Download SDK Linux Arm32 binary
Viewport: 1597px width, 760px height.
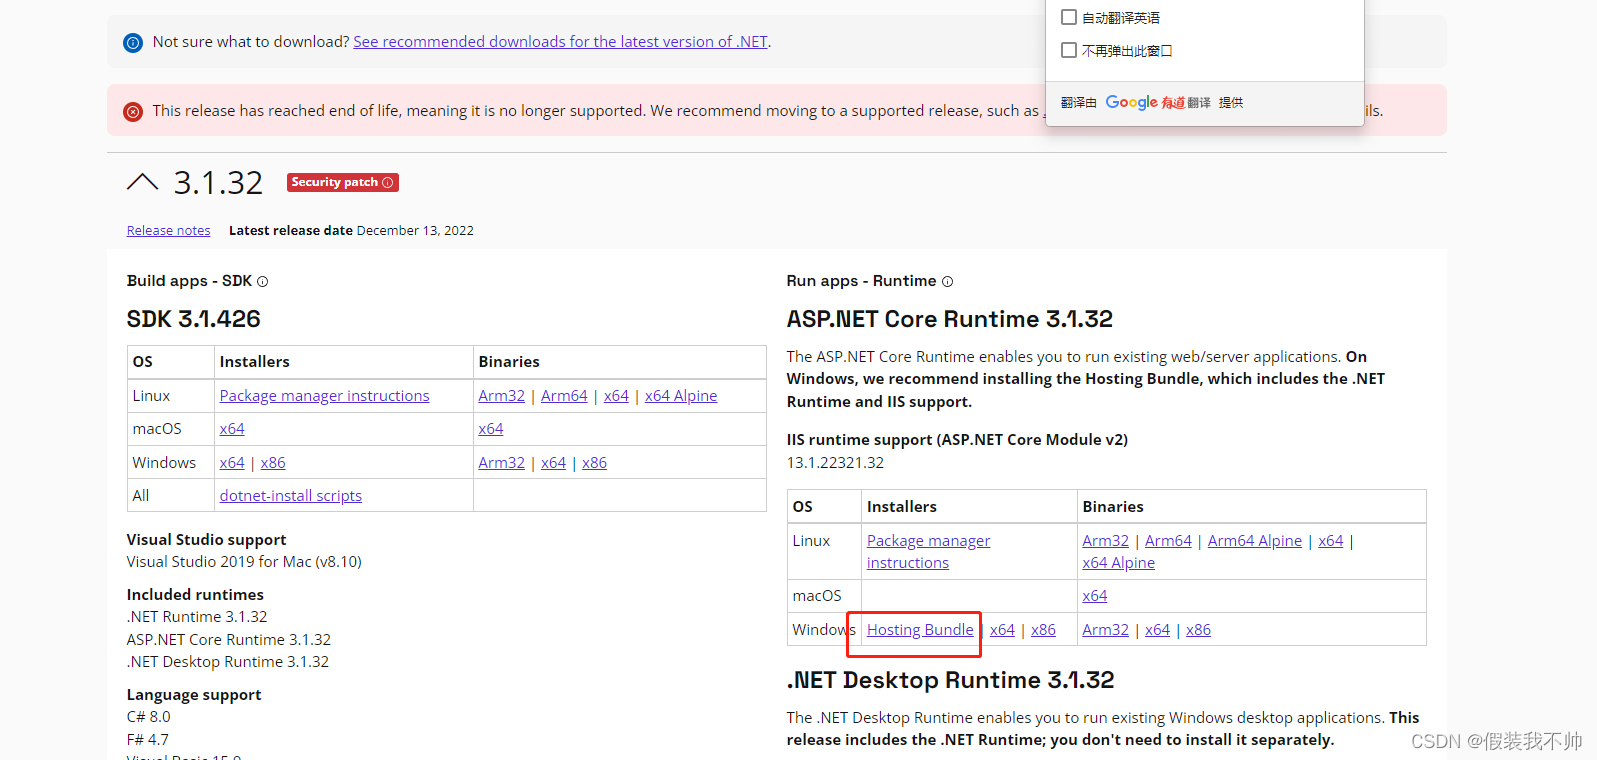point(501,396)
